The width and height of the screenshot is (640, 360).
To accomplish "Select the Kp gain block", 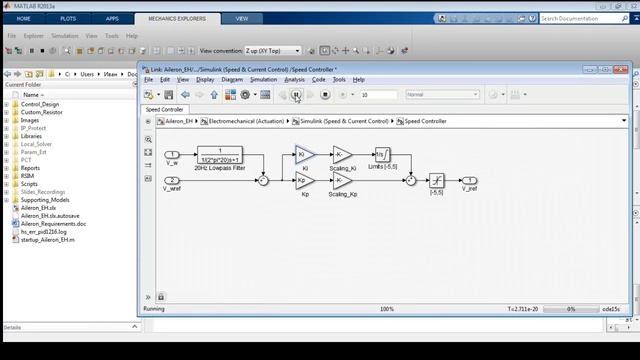I will (304, 180).
